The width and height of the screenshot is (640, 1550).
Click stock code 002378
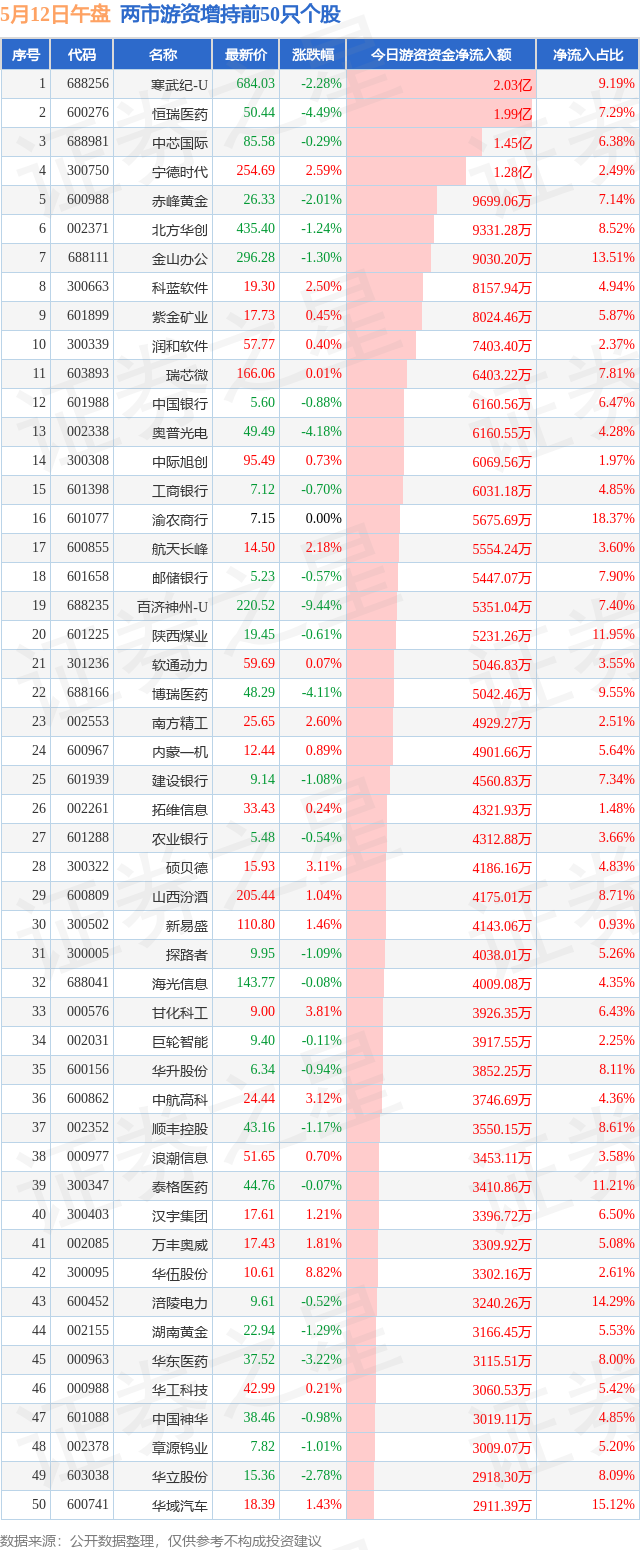88,1447
